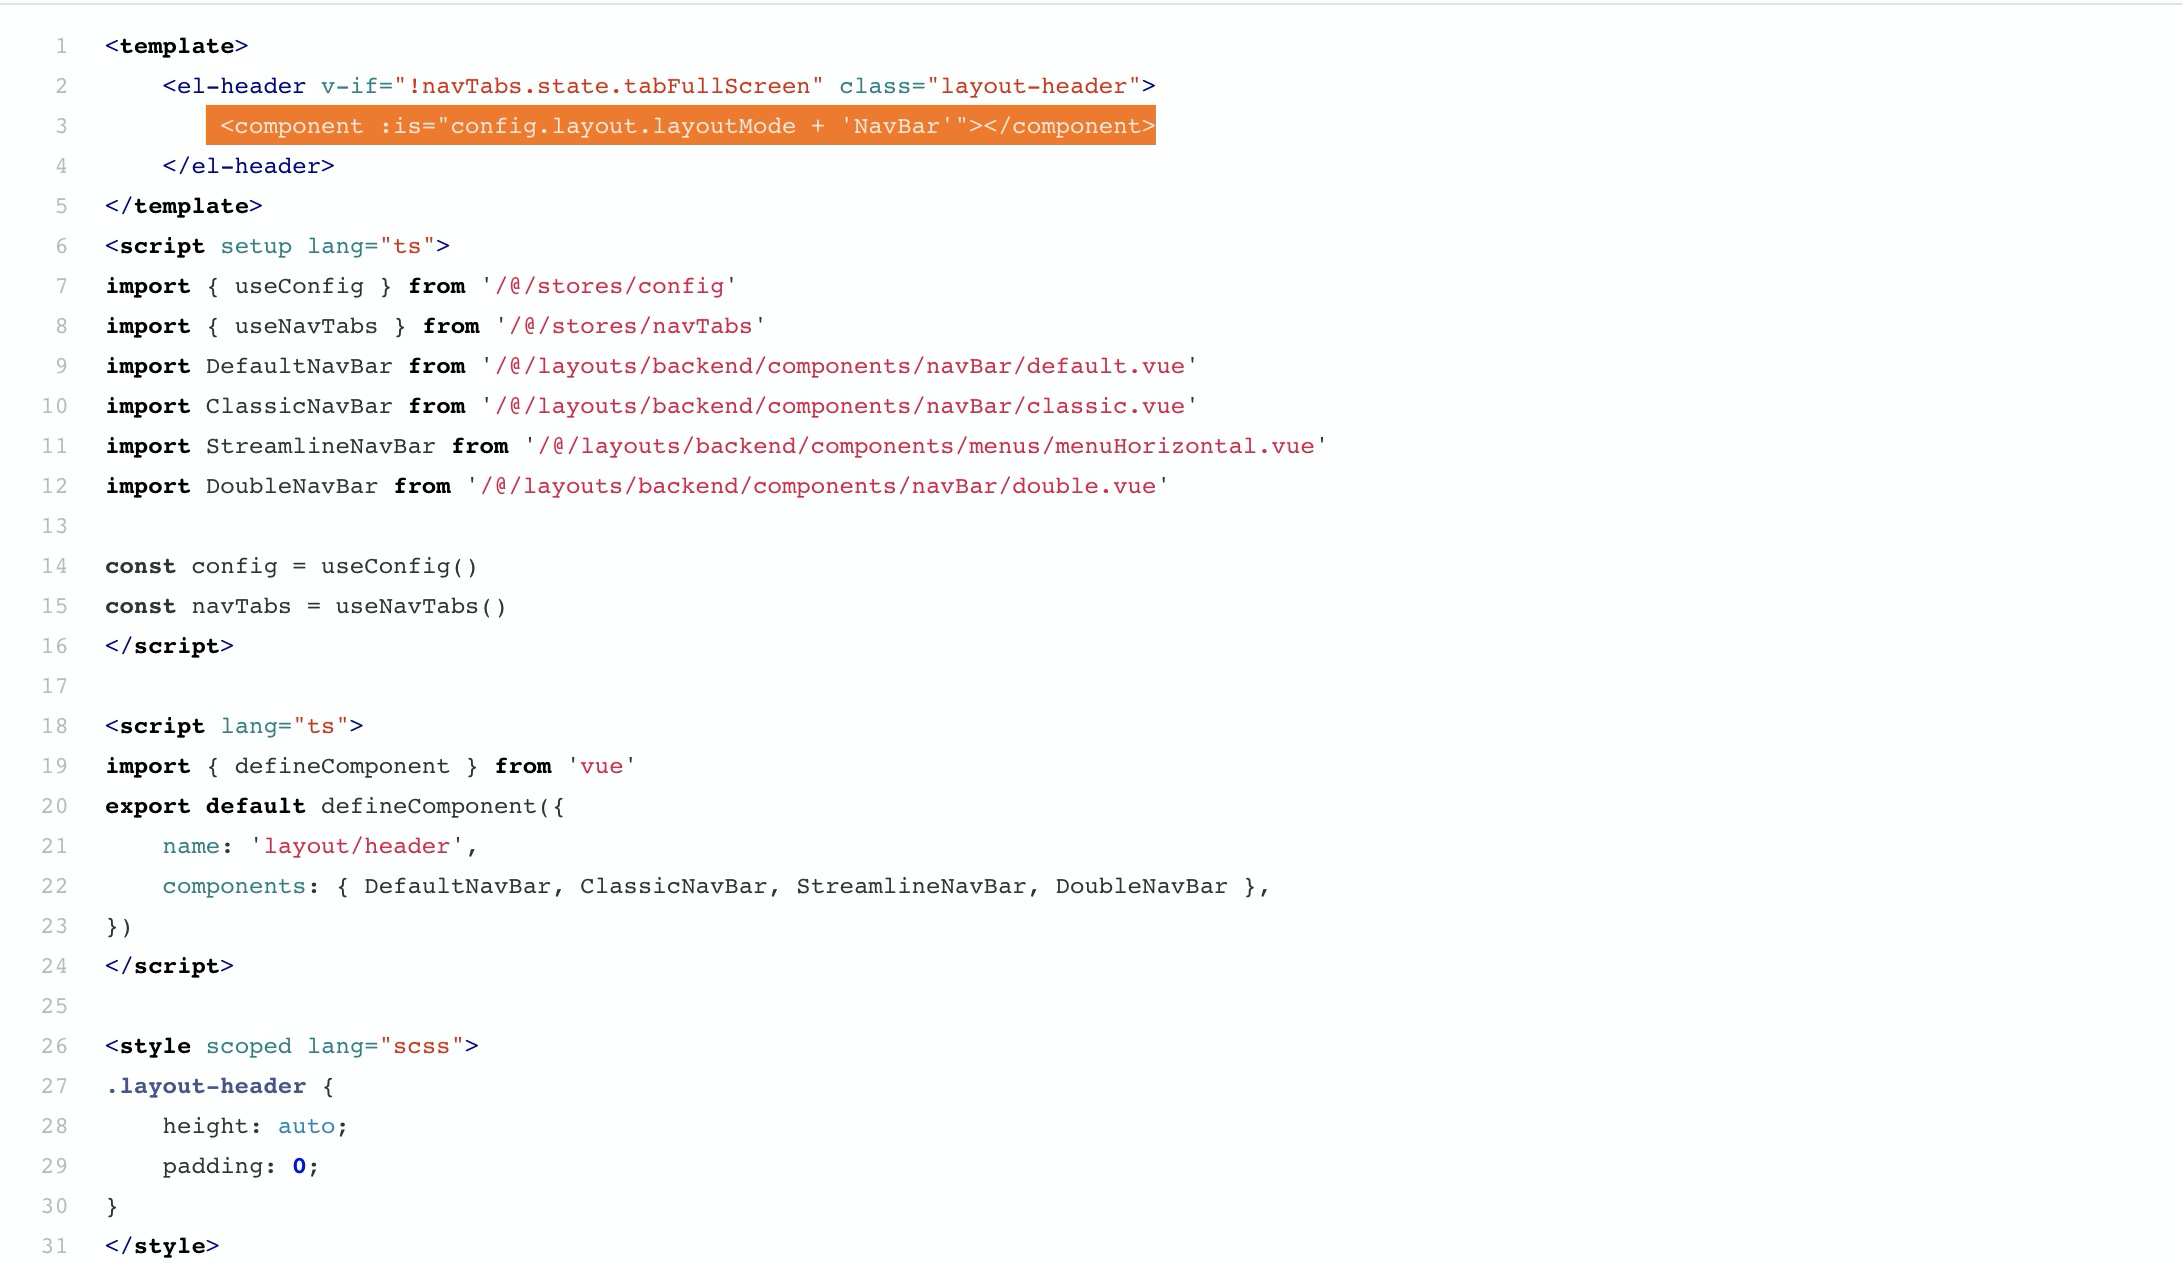The image size is (2182, 1276).
Task: Click the useConfig() call on line 14
Action: 398,566
